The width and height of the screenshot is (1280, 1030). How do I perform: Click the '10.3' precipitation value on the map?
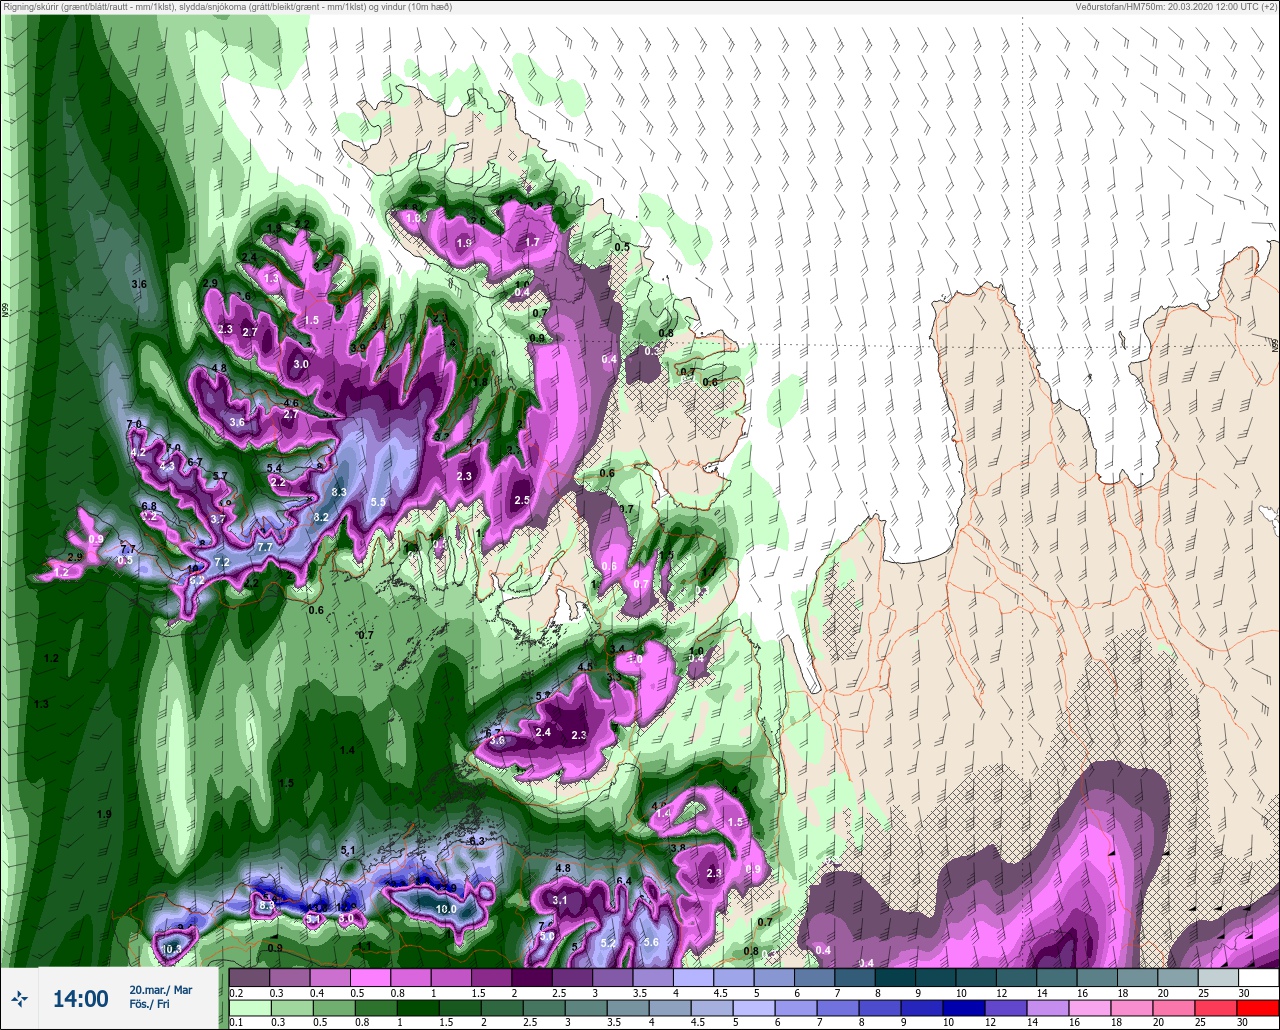point(171,948)
